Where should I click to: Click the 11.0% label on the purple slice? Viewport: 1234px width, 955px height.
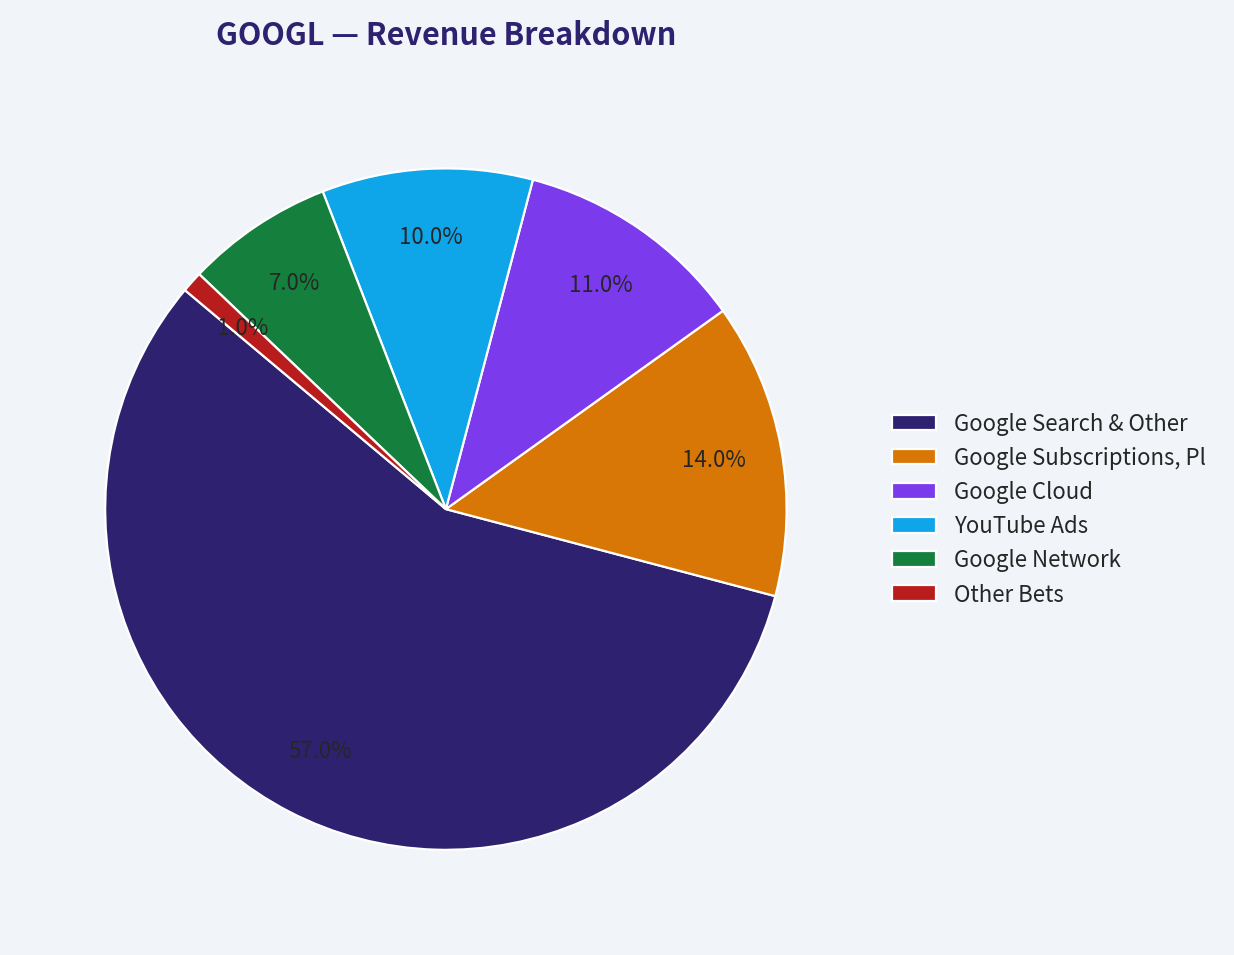pyautogui.click(x=601, y=284)
